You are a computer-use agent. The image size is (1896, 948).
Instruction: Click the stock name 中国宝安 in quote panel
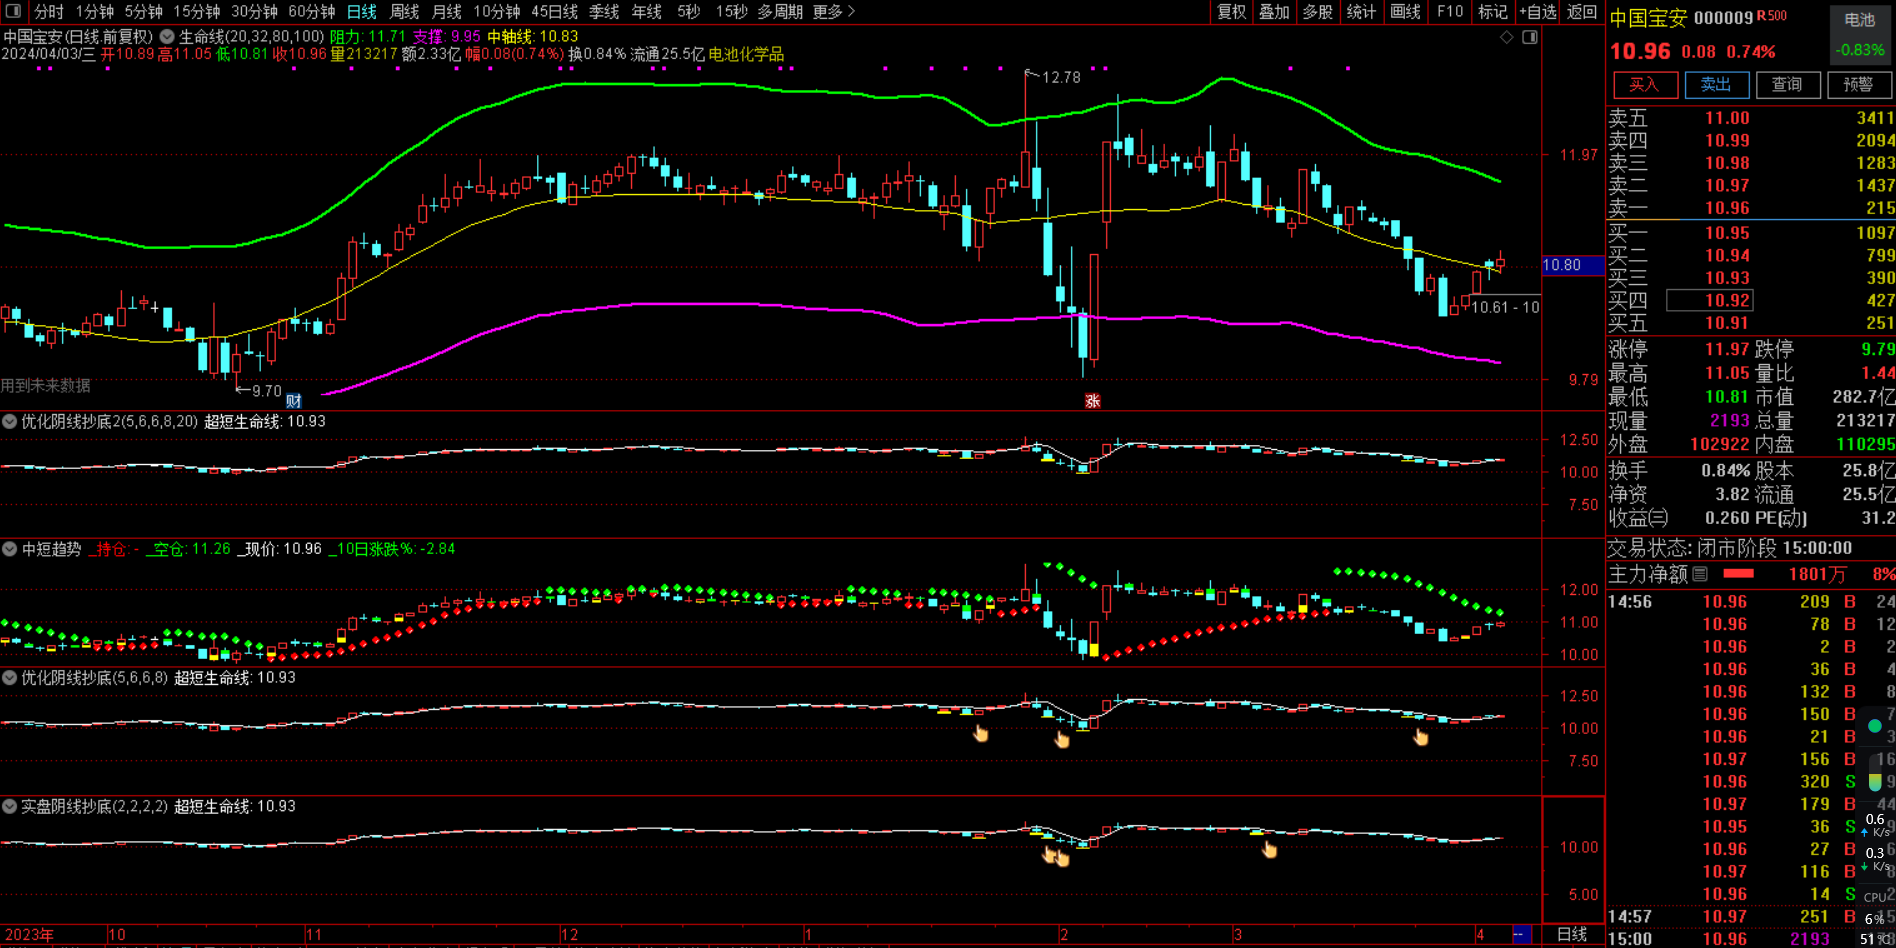pos(1648,18)
